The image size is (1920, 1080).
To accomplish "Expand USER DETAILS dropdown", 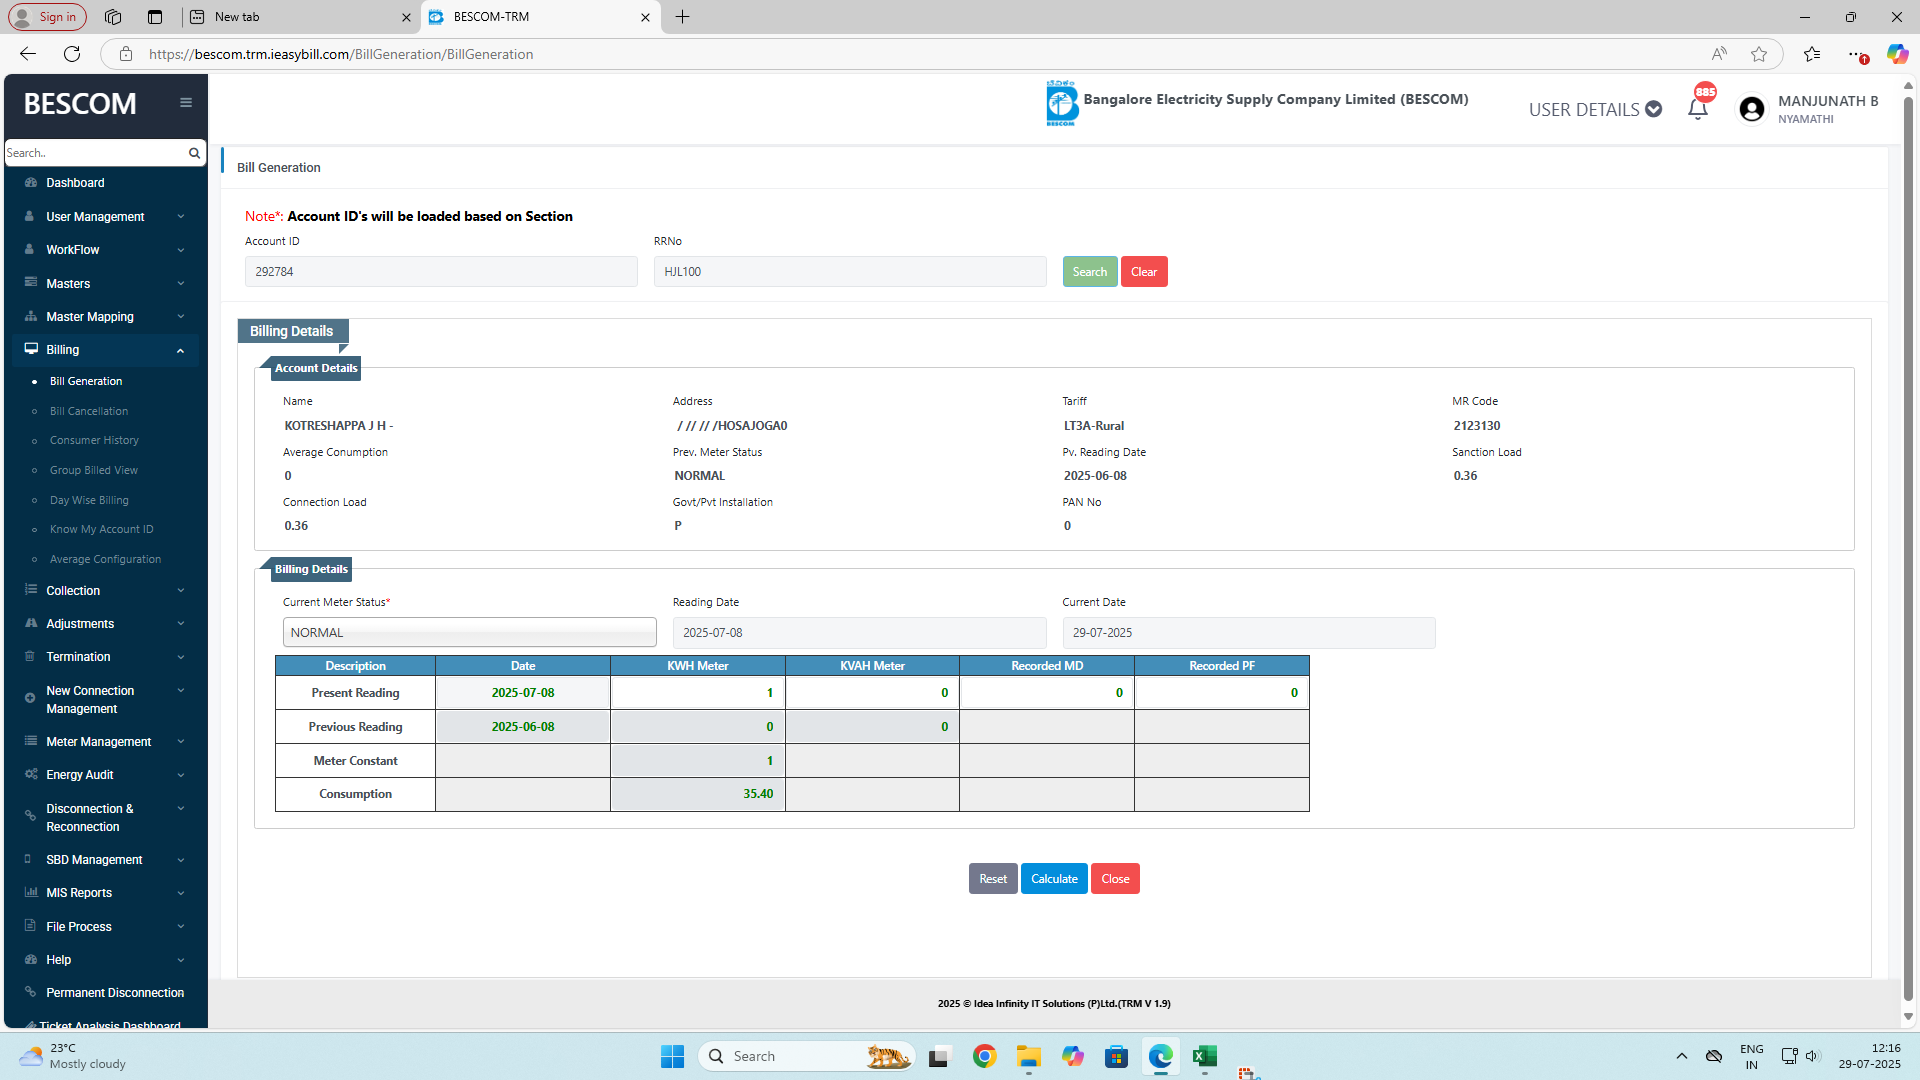I will (1595, 109).
